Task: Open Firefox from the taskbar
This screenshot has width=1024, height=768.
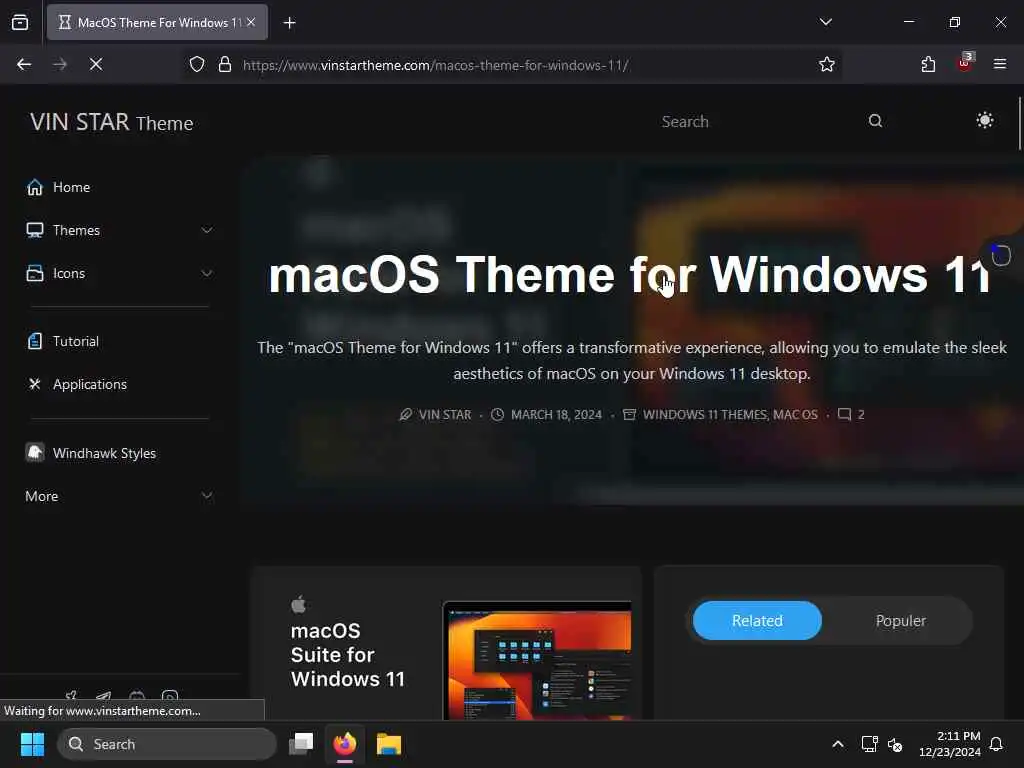Action: [345, 744]
